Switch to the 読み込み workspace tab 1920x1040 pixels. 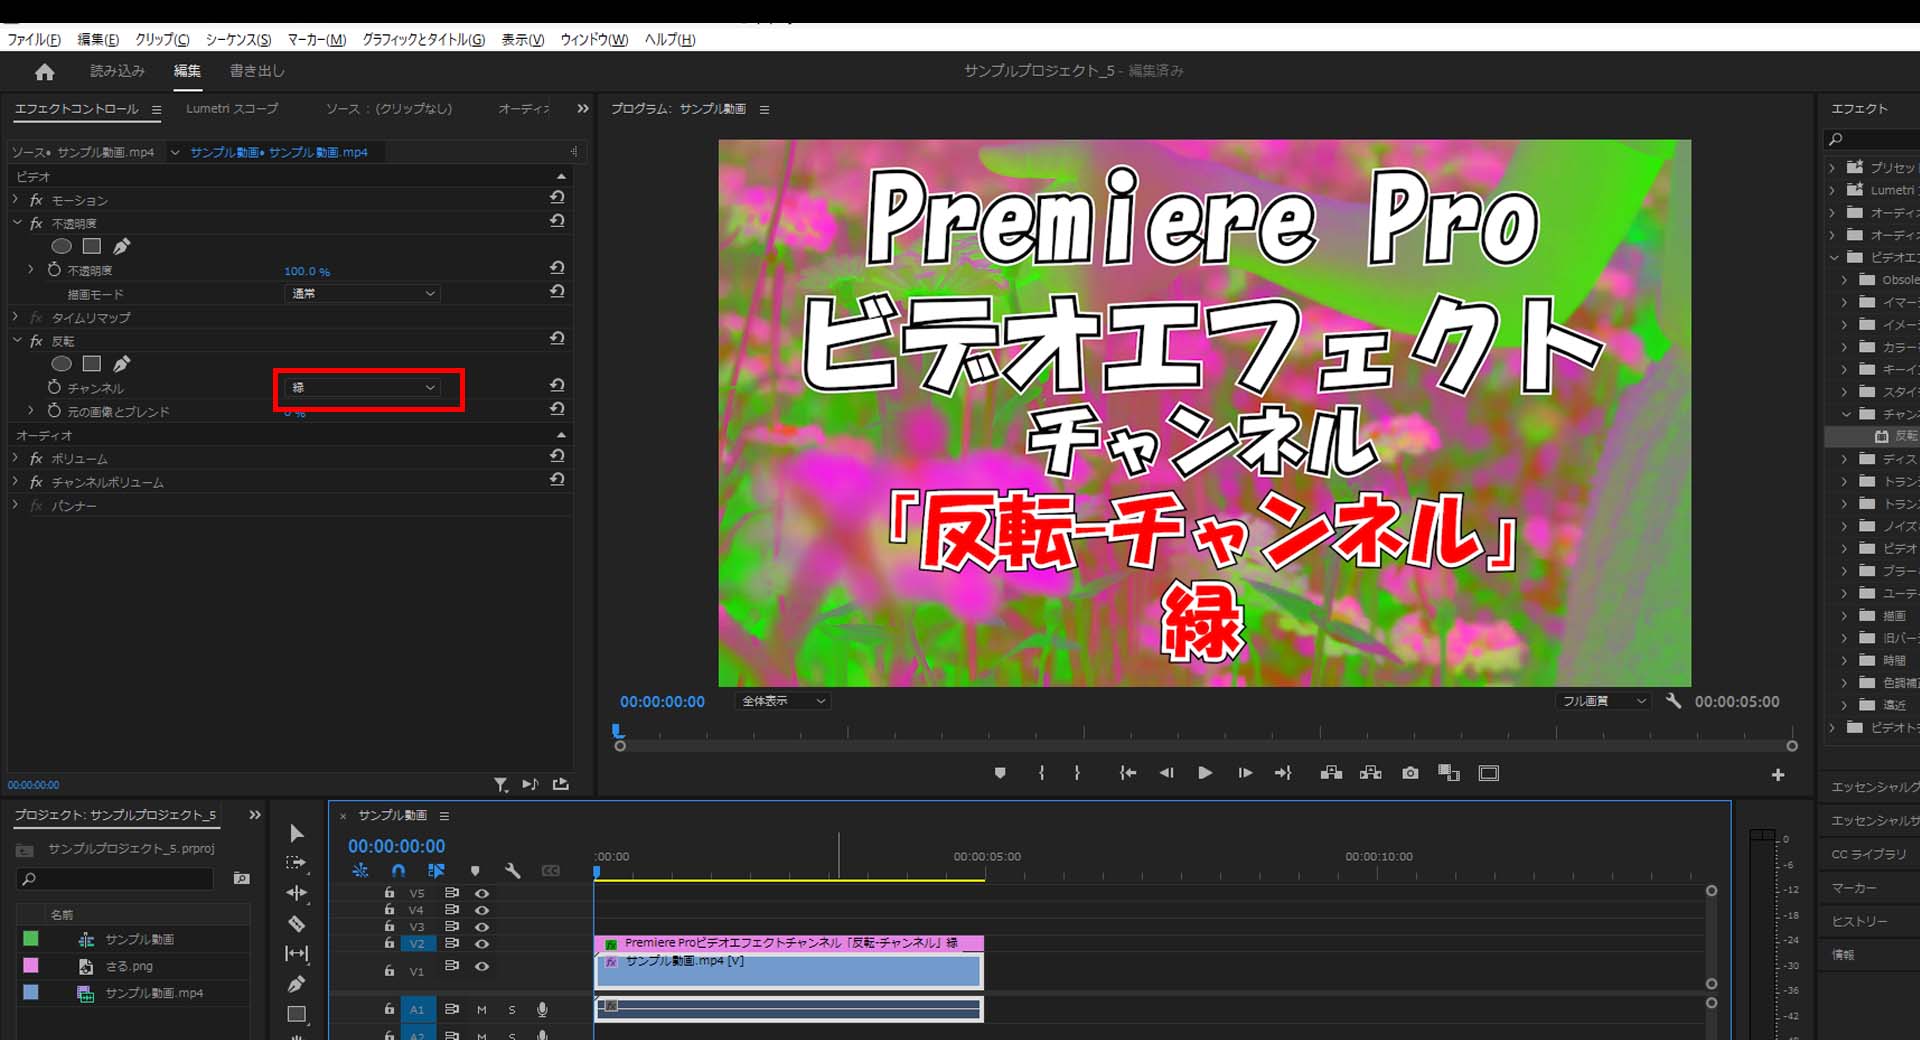coord(117,71)
